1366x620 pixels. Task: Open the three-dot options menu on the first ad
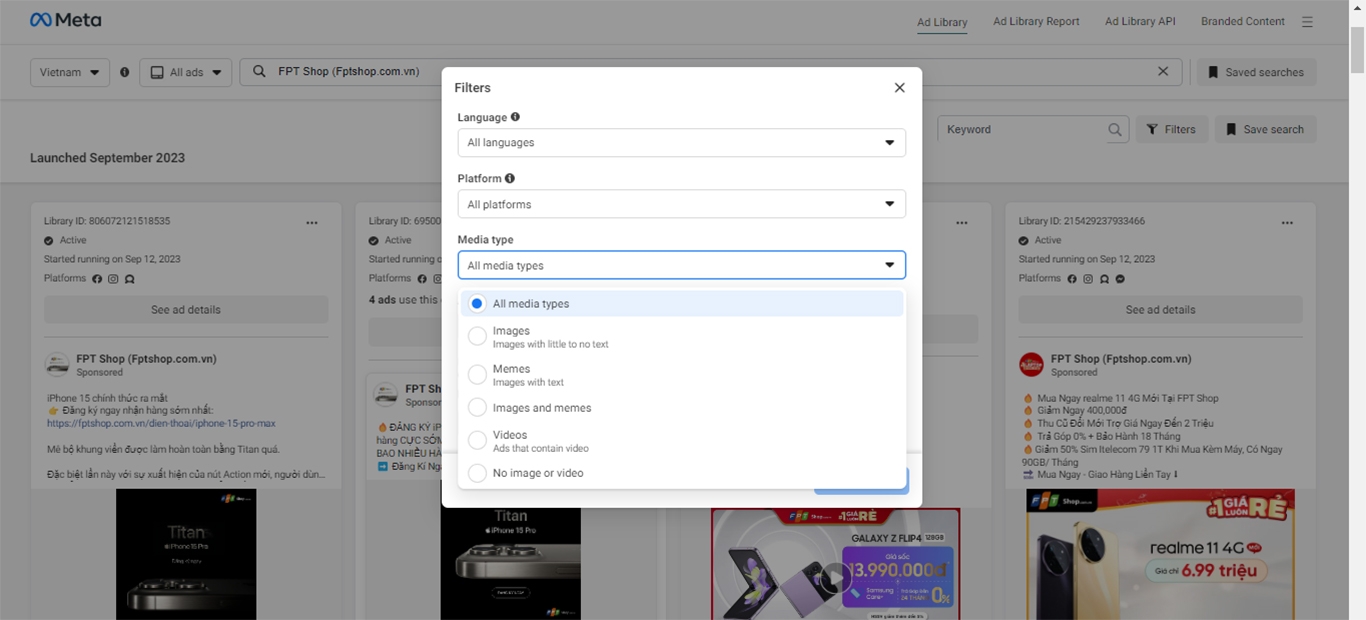[311, 222]
